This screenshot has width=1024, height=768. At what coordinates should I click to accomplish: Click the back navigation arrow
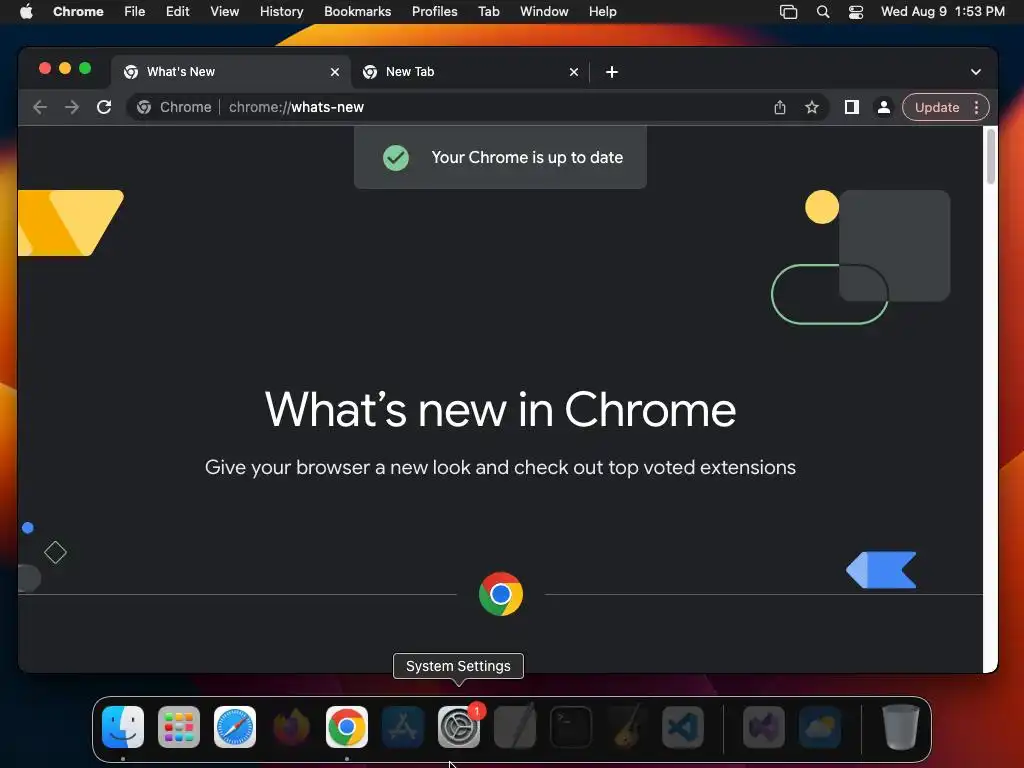point(40,107)
